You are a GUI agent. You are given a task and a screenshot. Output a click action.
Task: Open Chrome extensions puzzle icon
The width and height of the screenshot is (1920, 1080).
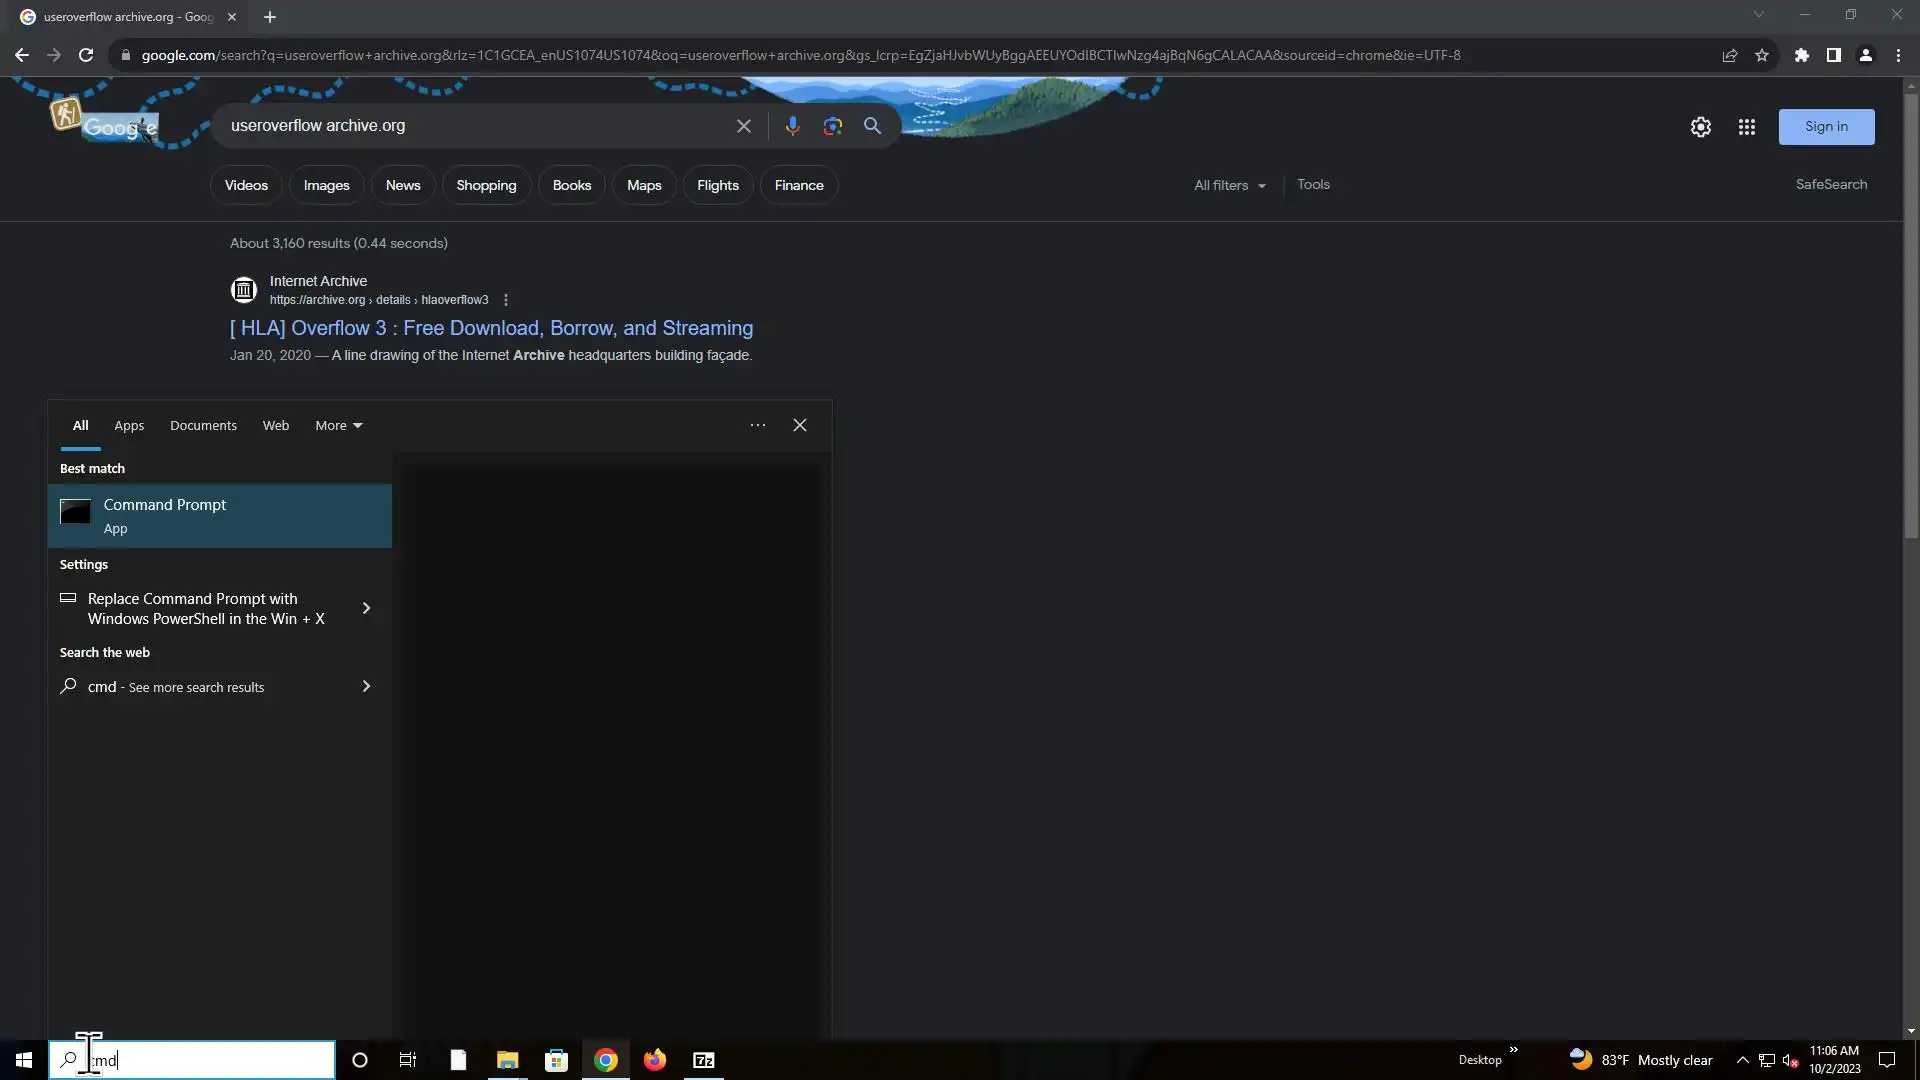pos(1801,55)
